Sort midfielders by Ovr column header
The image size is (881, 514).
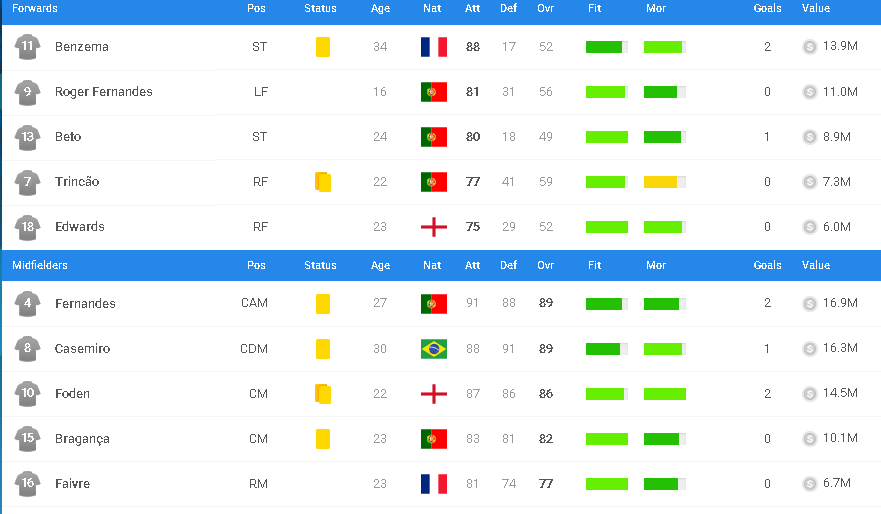click(x=546, y=265)
